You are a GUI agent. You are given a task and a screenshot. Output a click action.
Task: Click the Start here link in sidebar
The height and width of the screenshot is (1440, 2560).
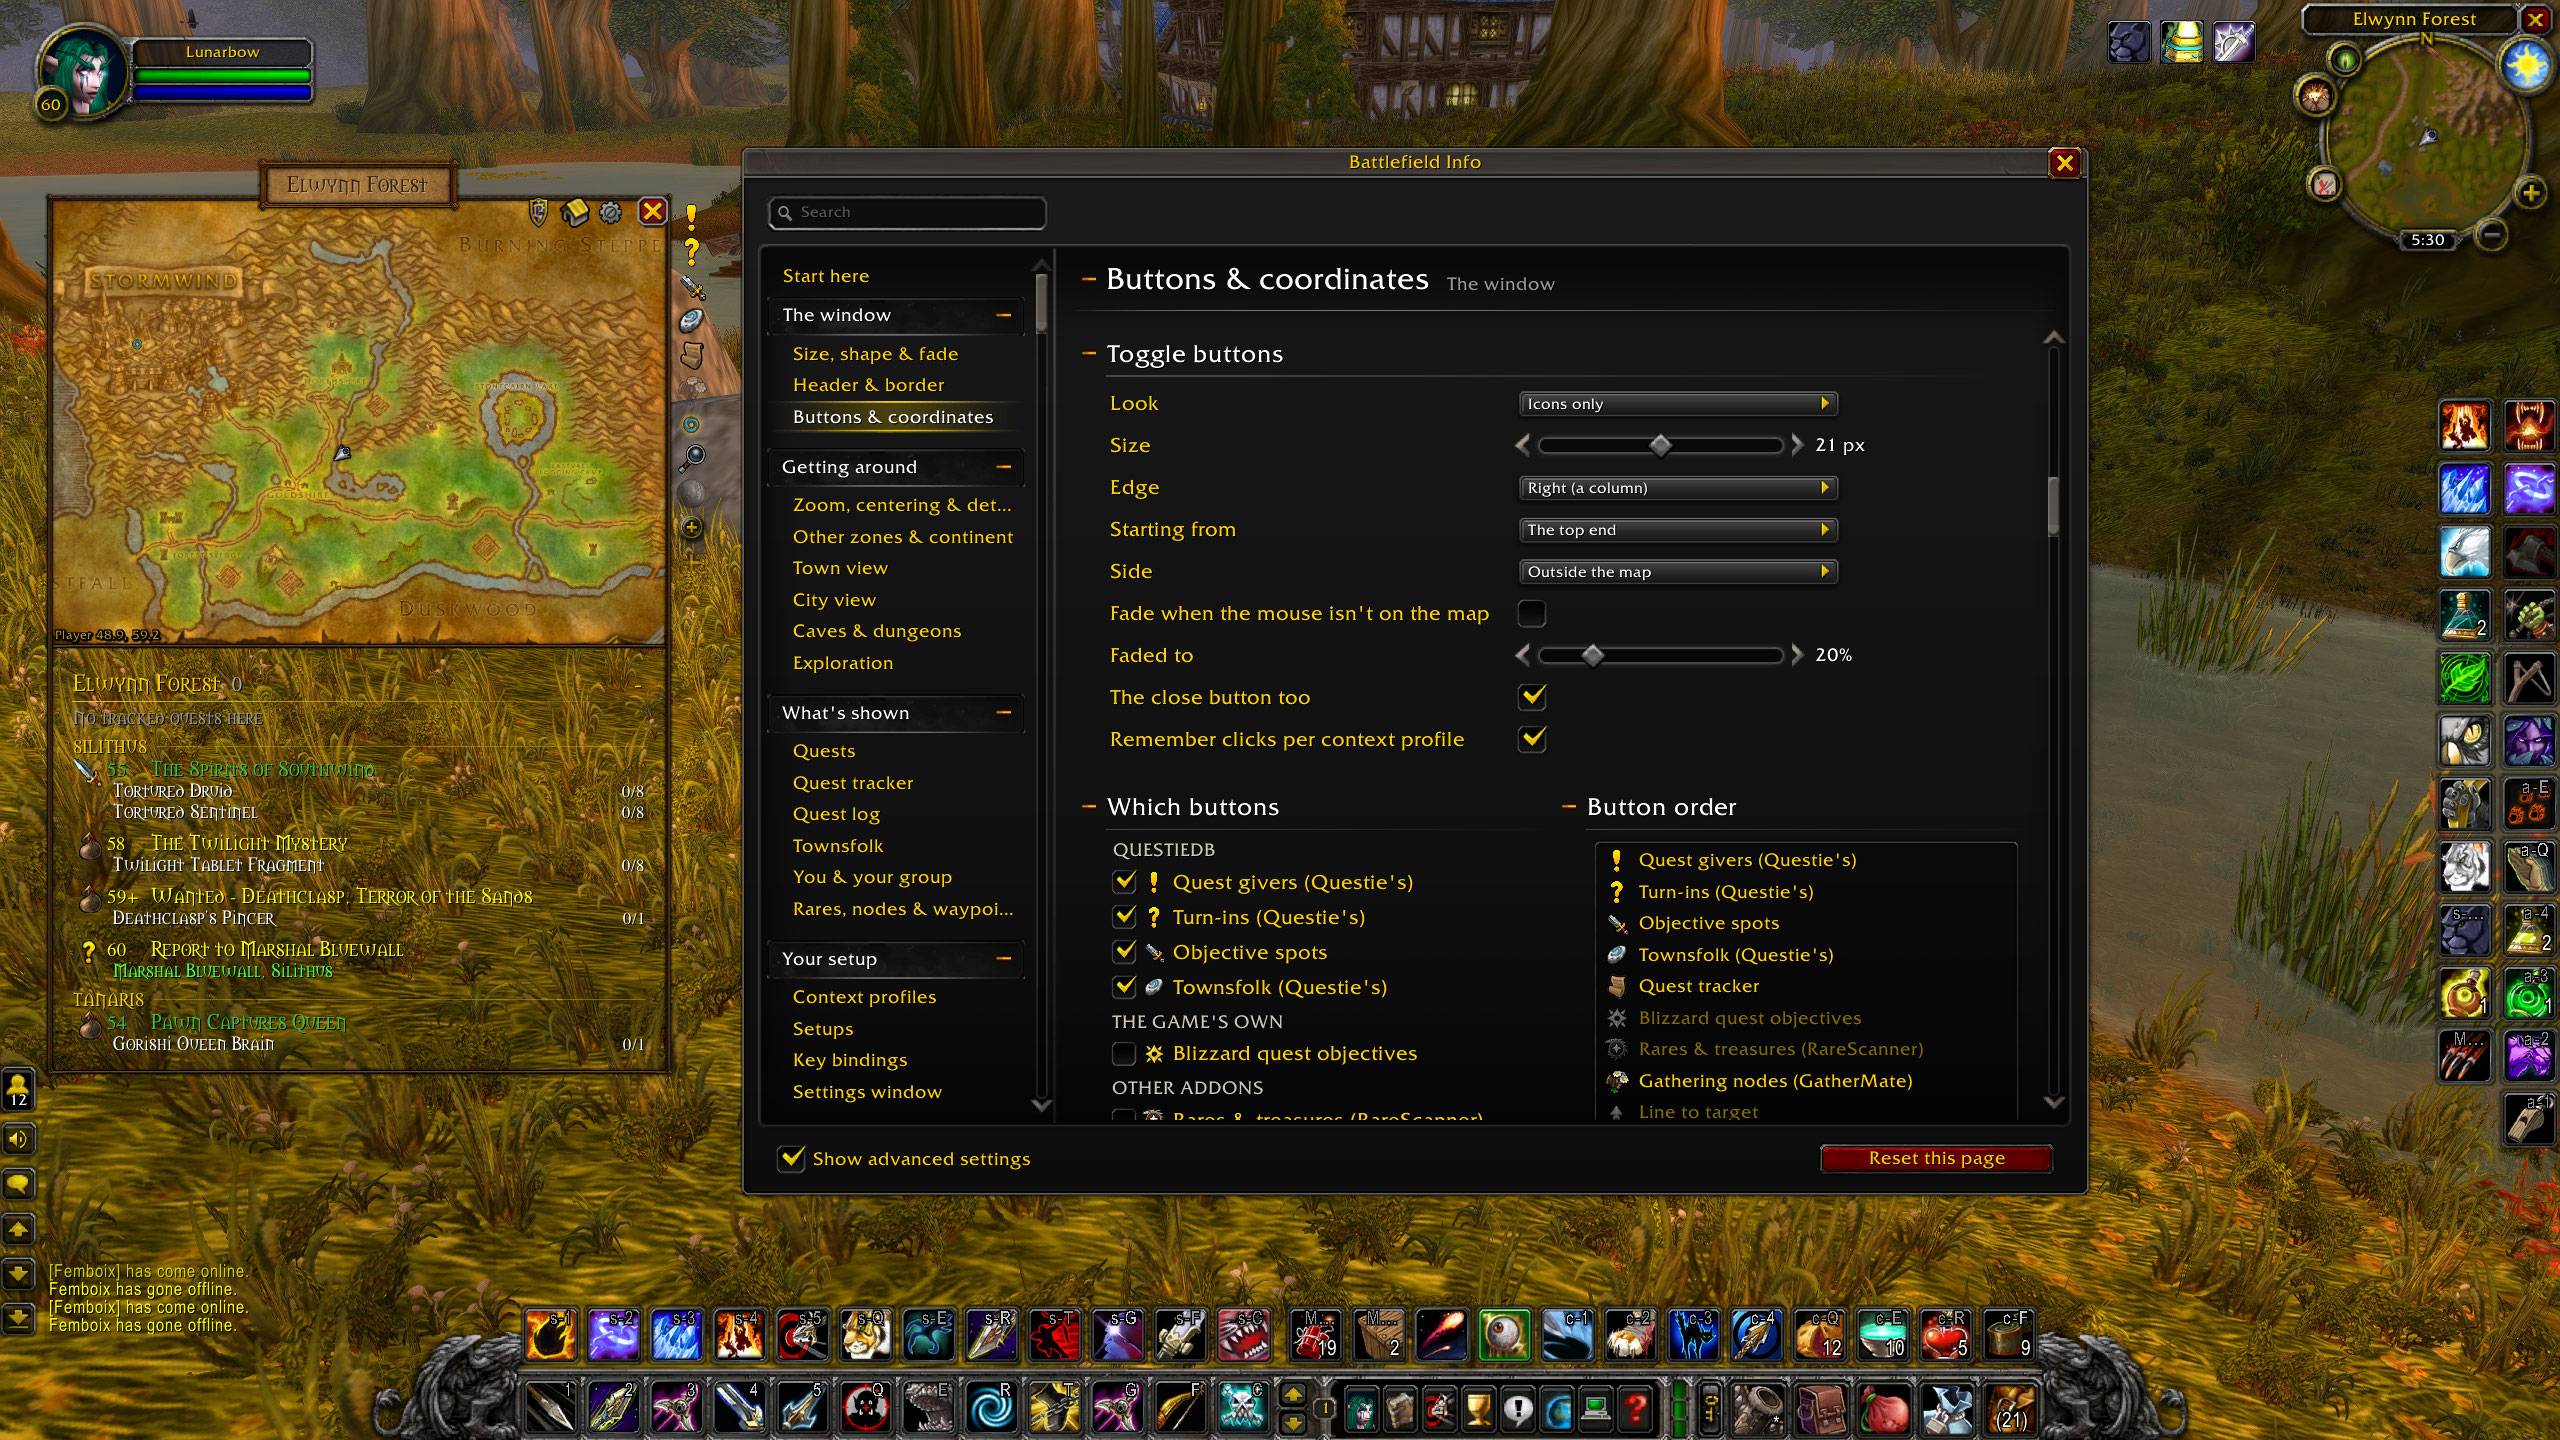(x=825, y=276)
